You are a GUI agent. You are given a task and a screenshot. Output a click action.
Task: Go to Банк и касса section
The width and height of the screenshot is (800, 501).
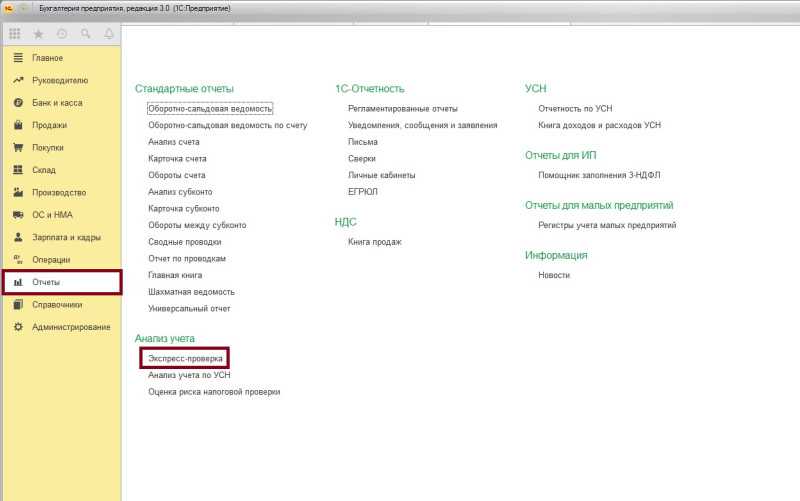pyautogui.click(x=57, y=103)
